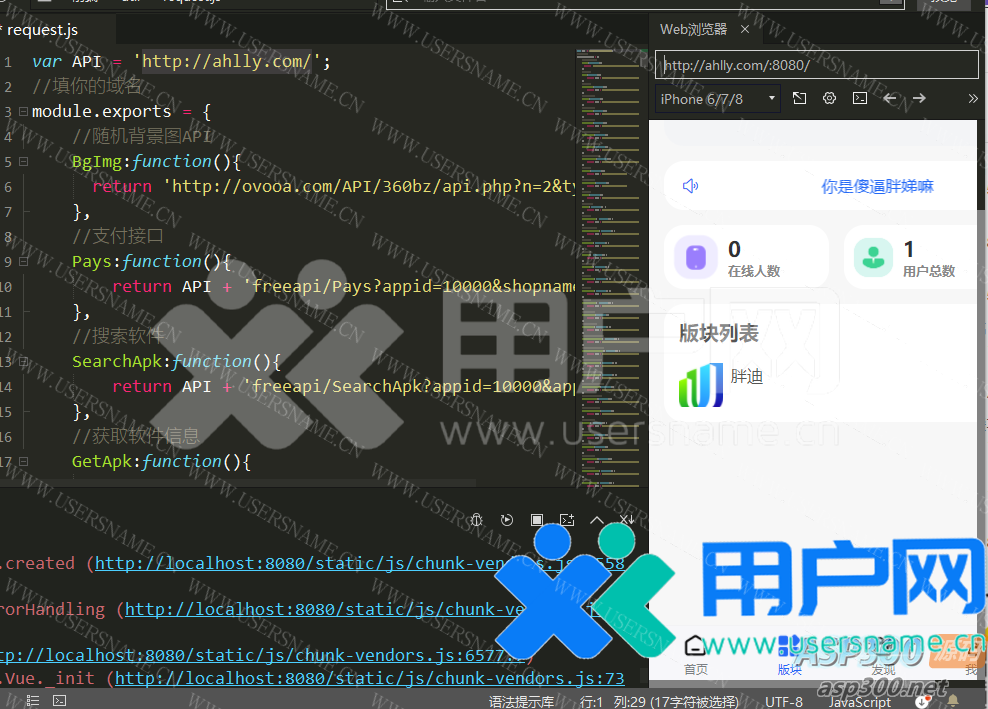The height and width of the screenshot is (709, 988).
Task: Click the debug bug icon in console
Action: tap(477, 520)
